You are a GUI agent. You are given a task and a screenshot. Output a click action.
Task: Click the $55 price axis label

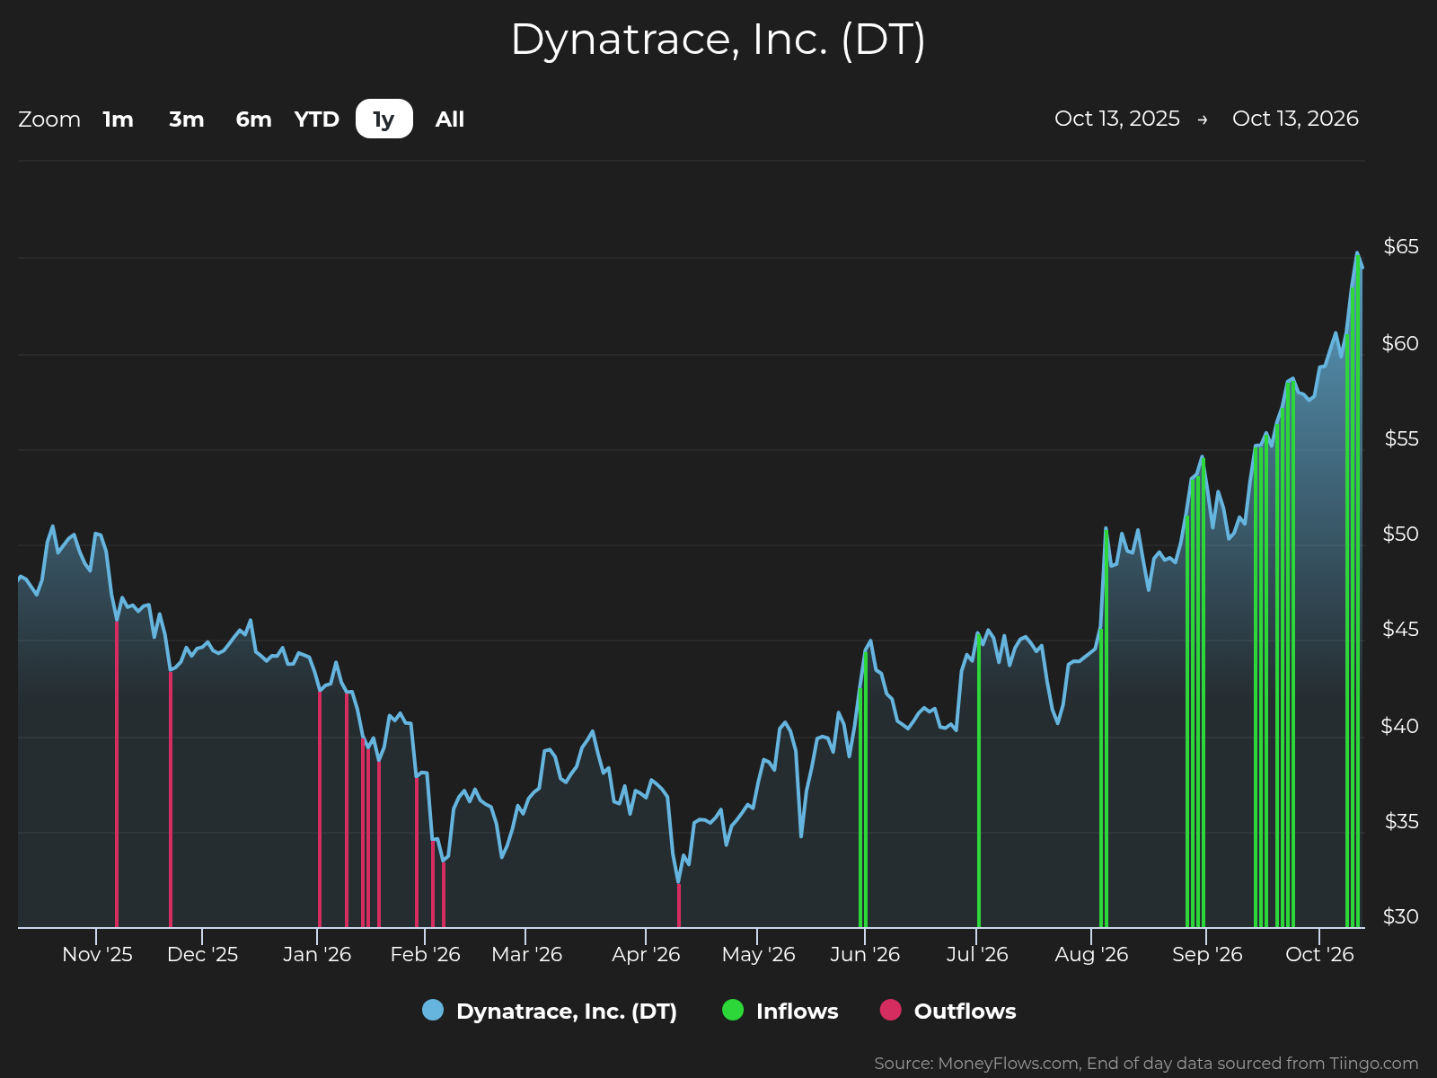click(x=1400, y=438)
